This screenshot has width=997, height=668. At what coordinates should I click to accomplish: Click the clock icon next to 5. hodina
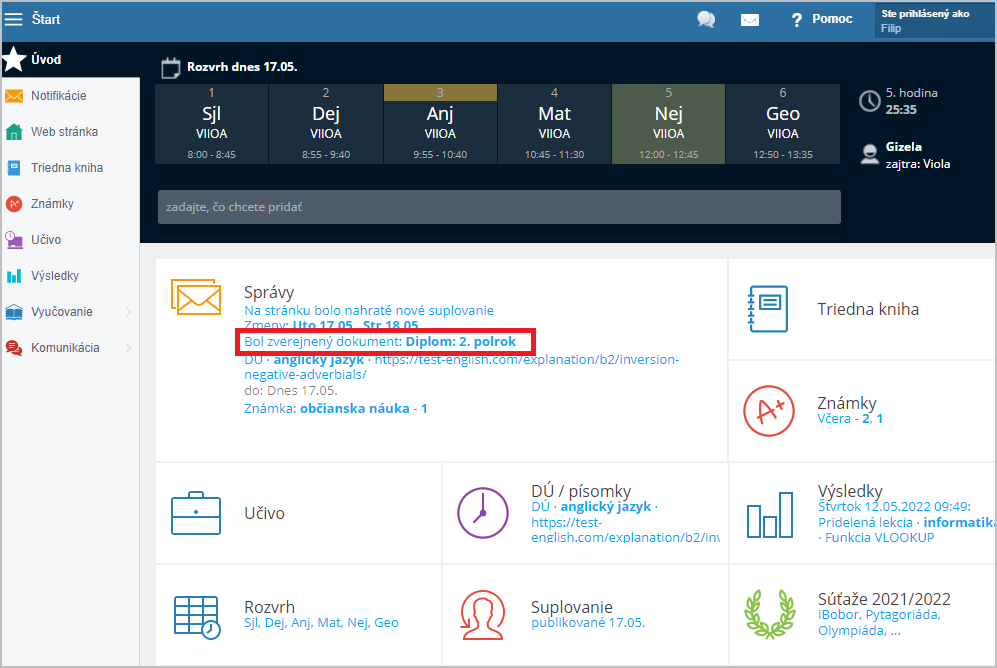[x=869, y=100]
